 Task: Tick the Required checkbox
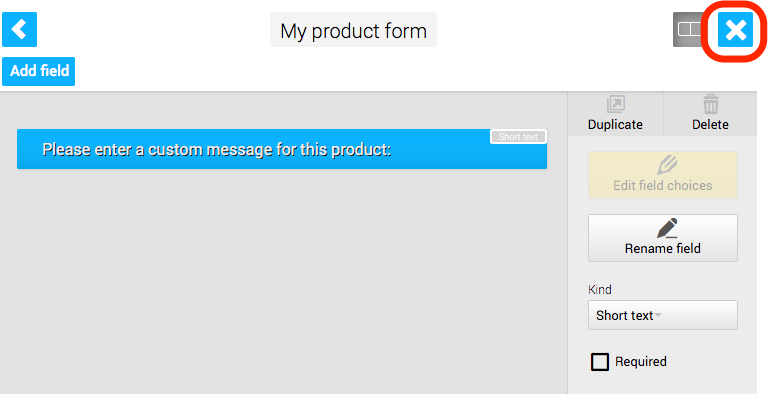coord(600,362)
